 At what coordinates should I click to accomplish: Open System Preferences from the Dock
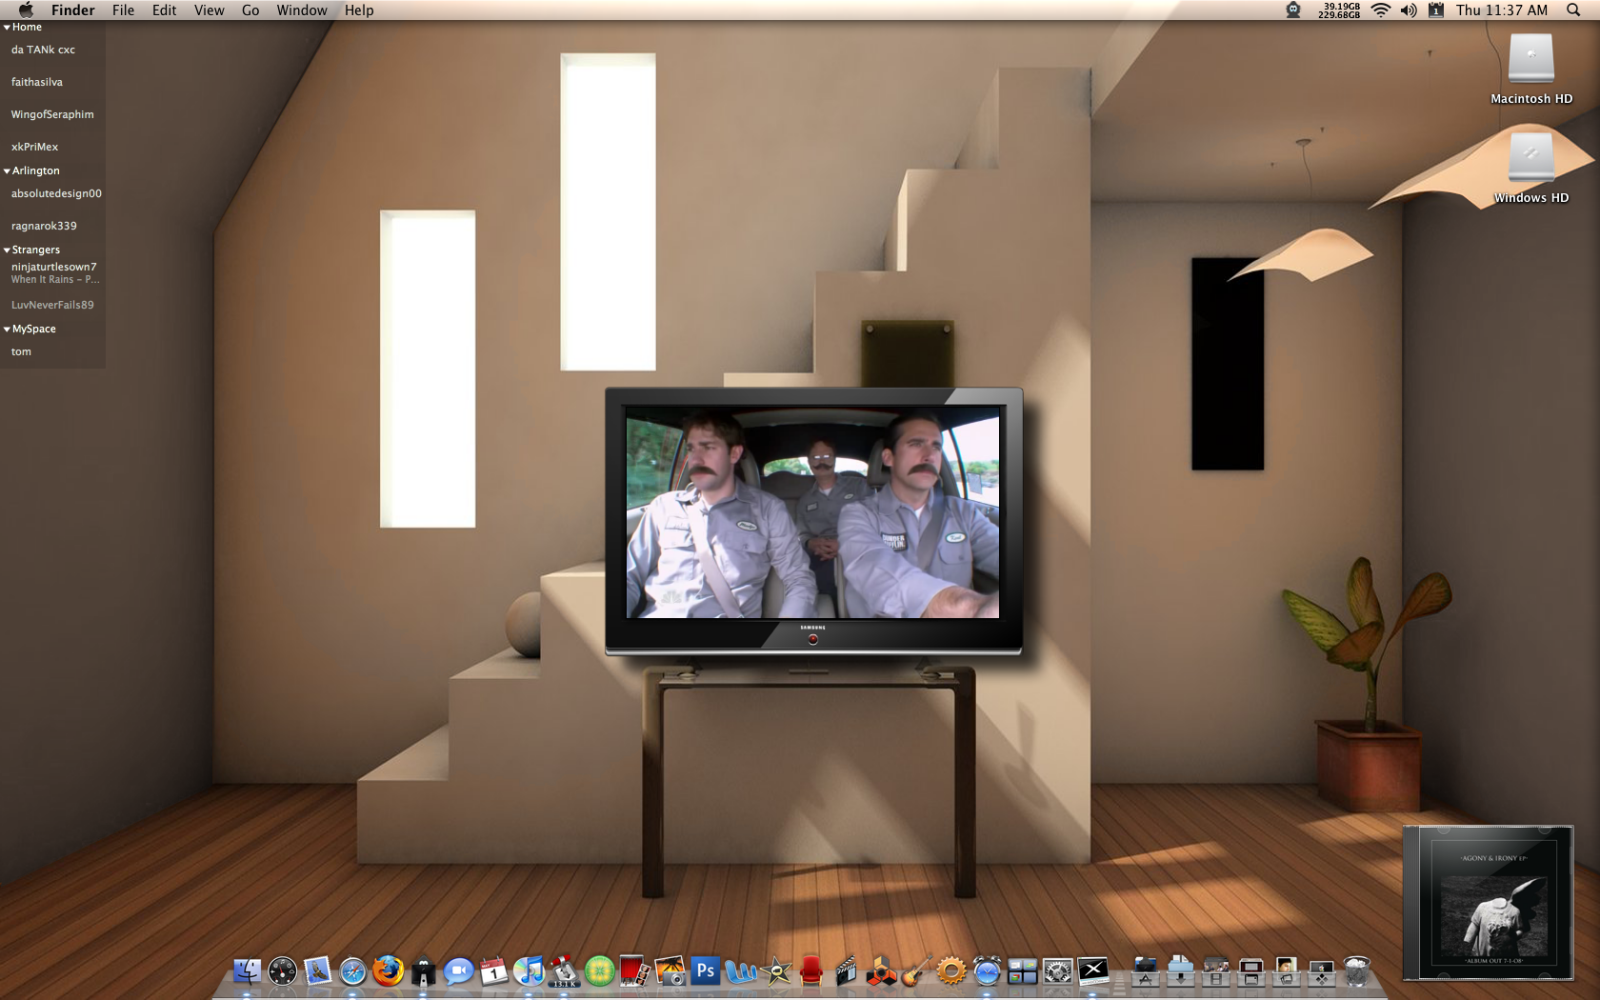tap(1057, 970)
